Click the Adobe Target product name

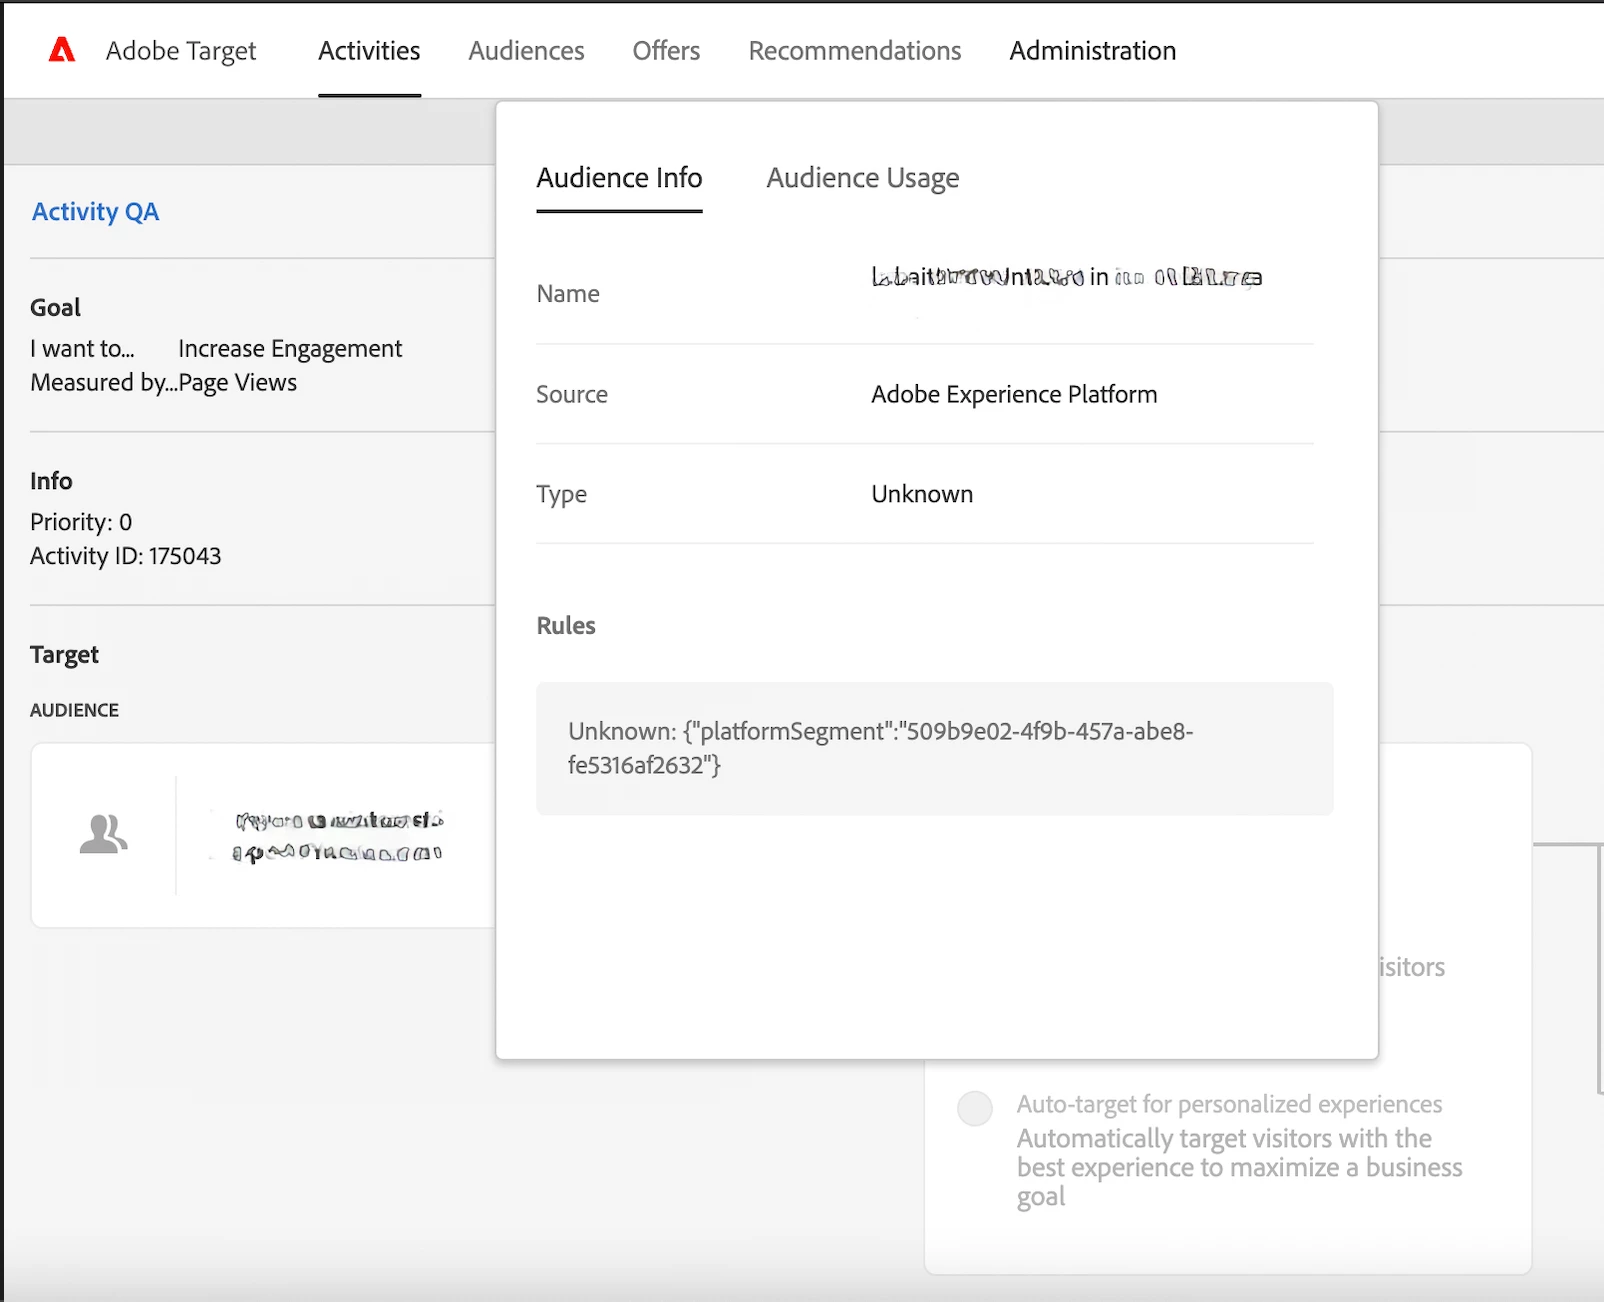coord(181,51)
